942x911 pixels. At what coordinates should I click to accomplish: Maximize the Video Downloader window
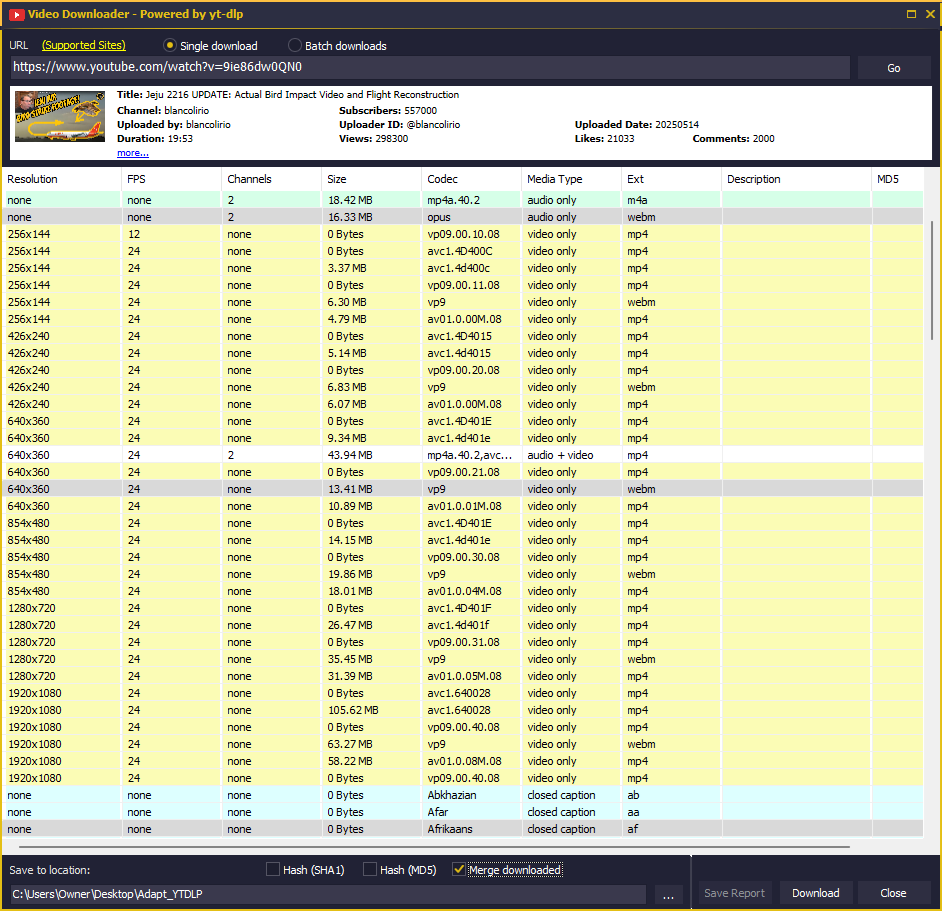pos(911,14)
